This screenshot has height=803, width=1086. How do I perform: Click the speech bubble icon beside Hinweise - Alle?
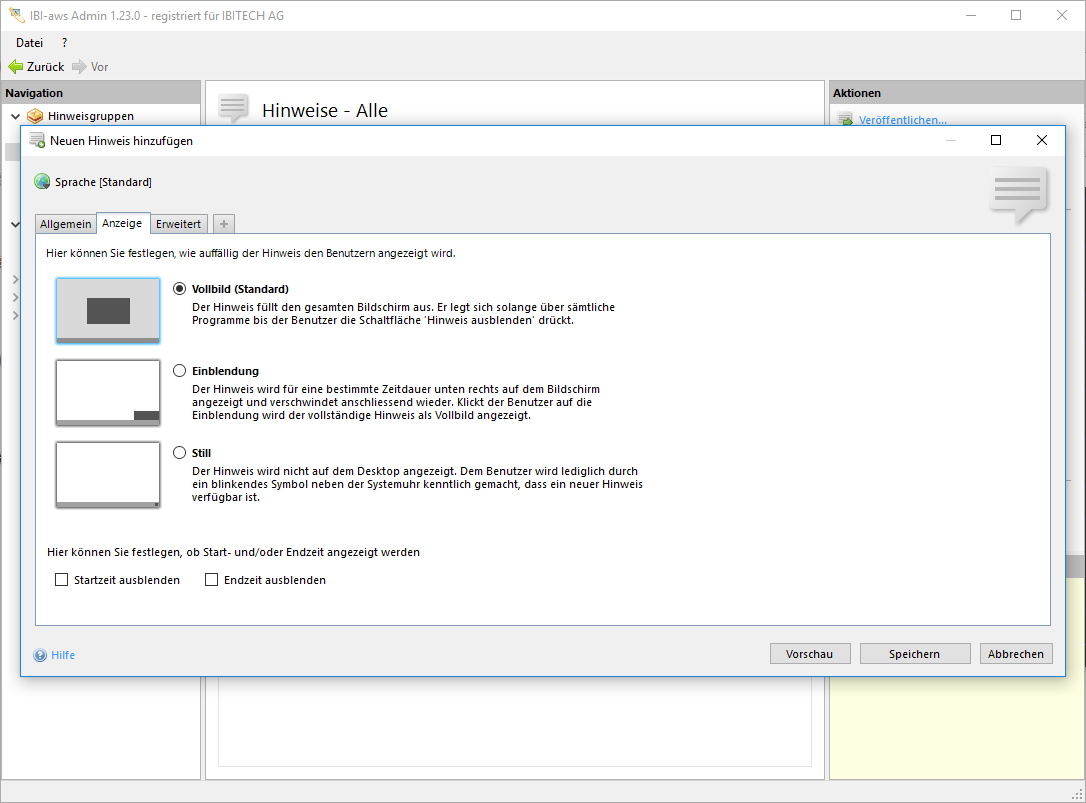coord(233,108)
